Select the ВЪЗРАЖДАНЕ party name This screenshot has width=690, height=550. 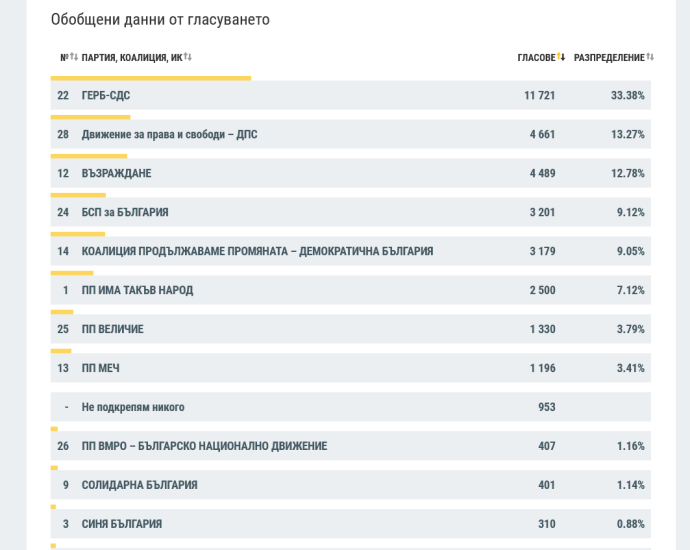(116, 173)
